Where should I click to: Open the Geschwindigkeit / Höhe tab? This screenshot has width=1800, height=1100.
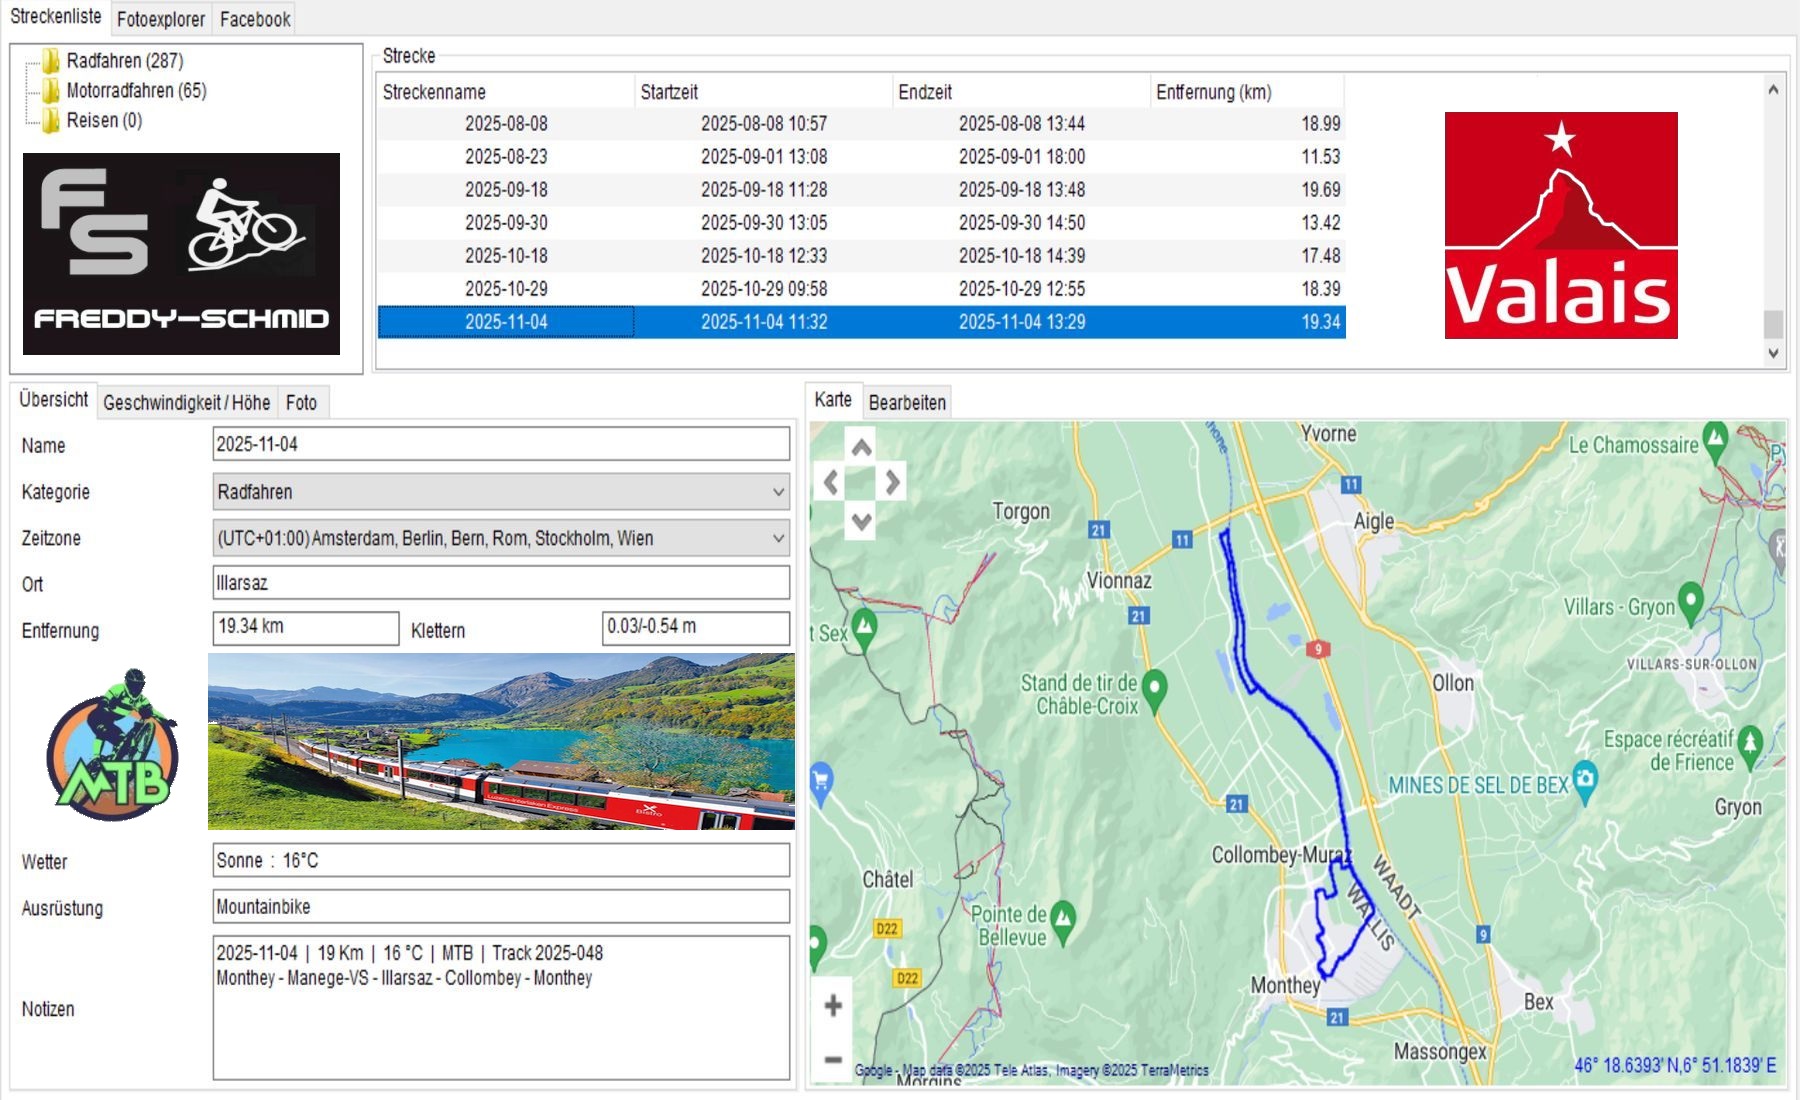[186, 402]
